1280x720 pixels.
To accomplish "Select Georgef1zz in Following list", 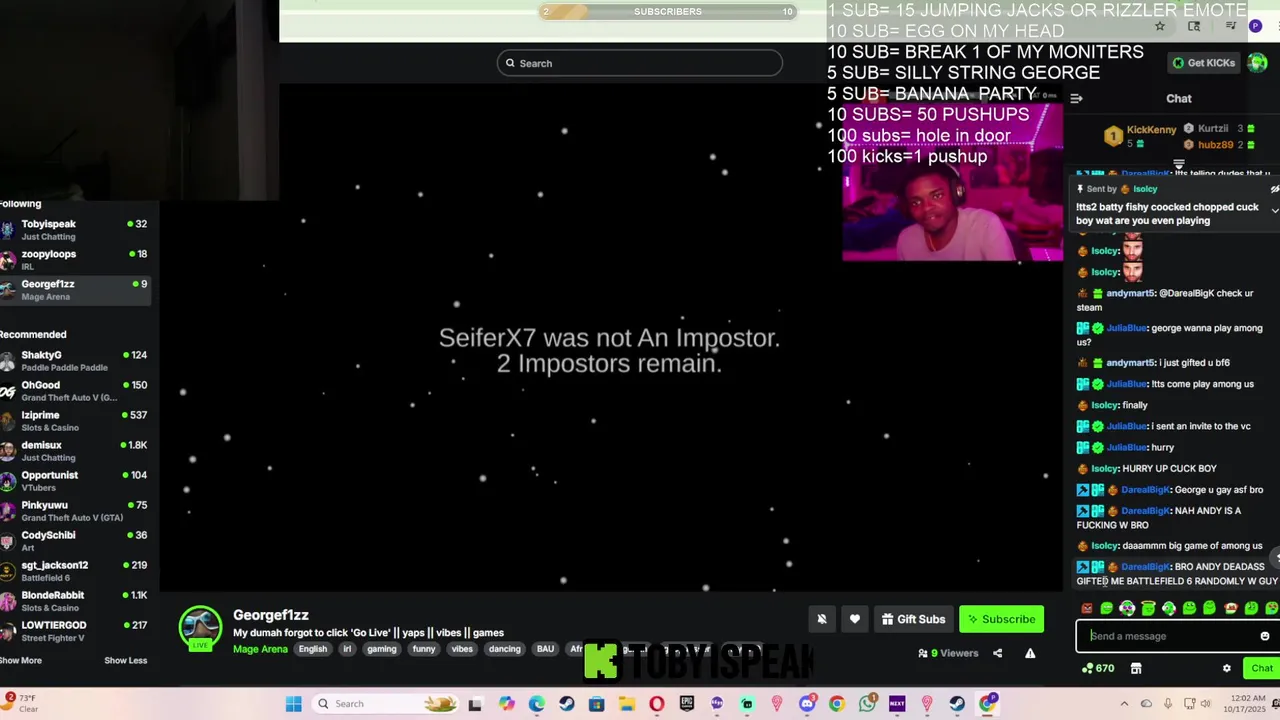I will (x=75, y=289).
